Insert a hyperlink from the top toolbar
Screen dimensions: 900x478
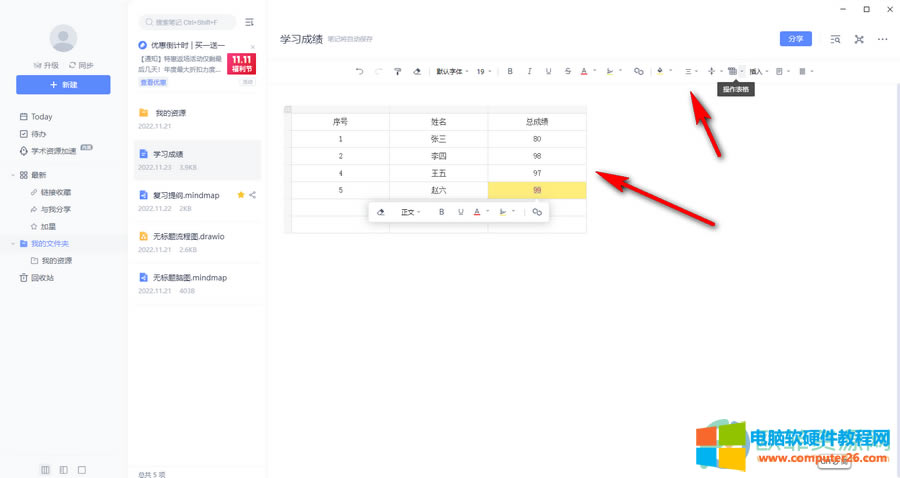[x=638, y=71]
